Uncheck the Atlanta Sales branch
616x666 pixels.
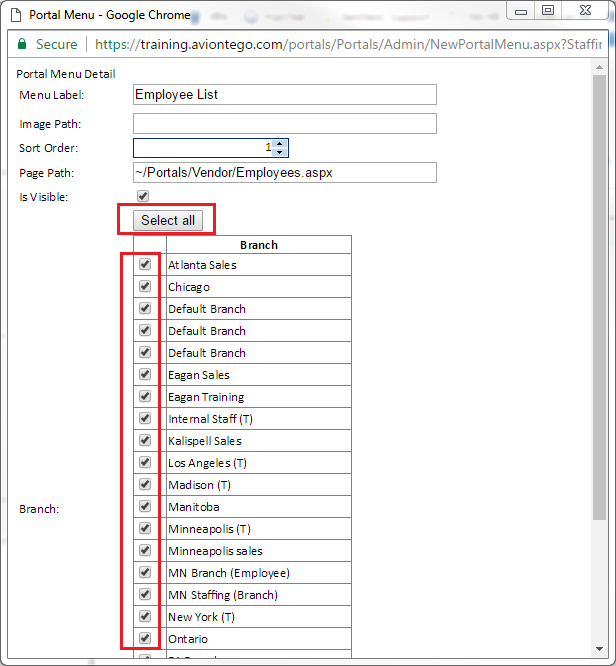(x=145, y=264)
